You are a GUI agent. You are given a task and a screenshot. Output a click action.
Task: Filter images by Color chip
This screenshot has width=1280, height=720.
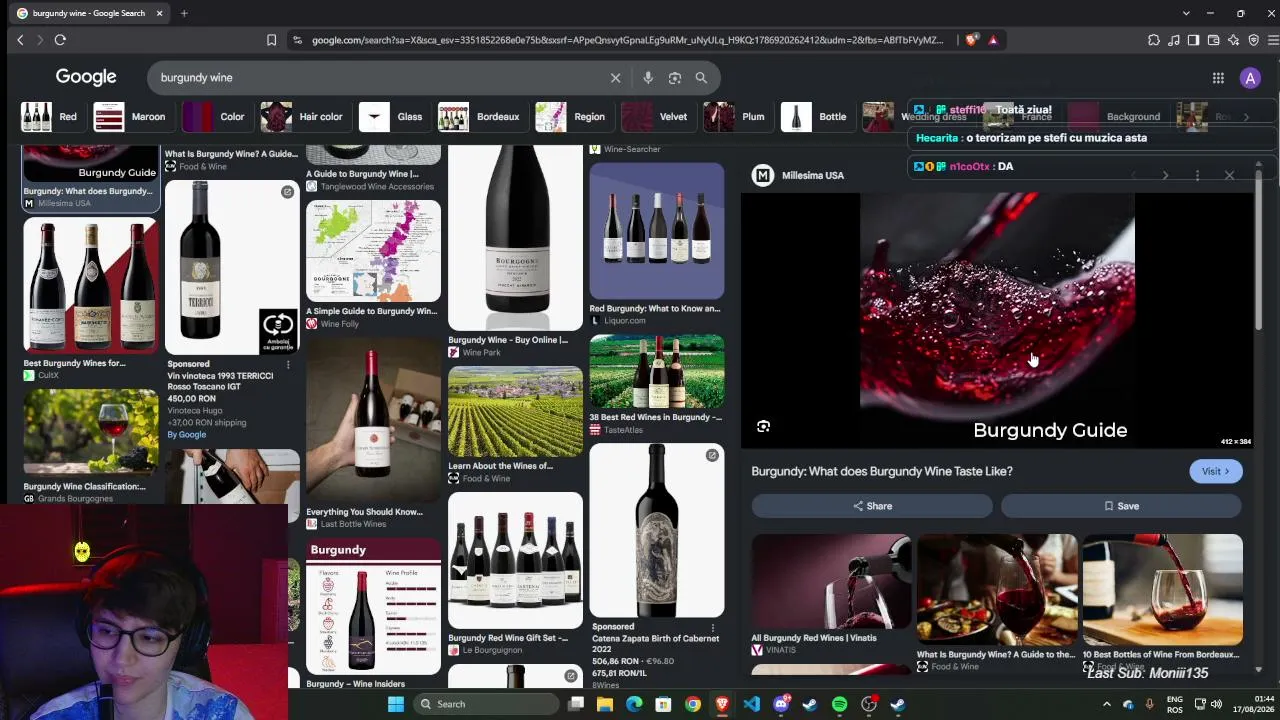[214, 117]
